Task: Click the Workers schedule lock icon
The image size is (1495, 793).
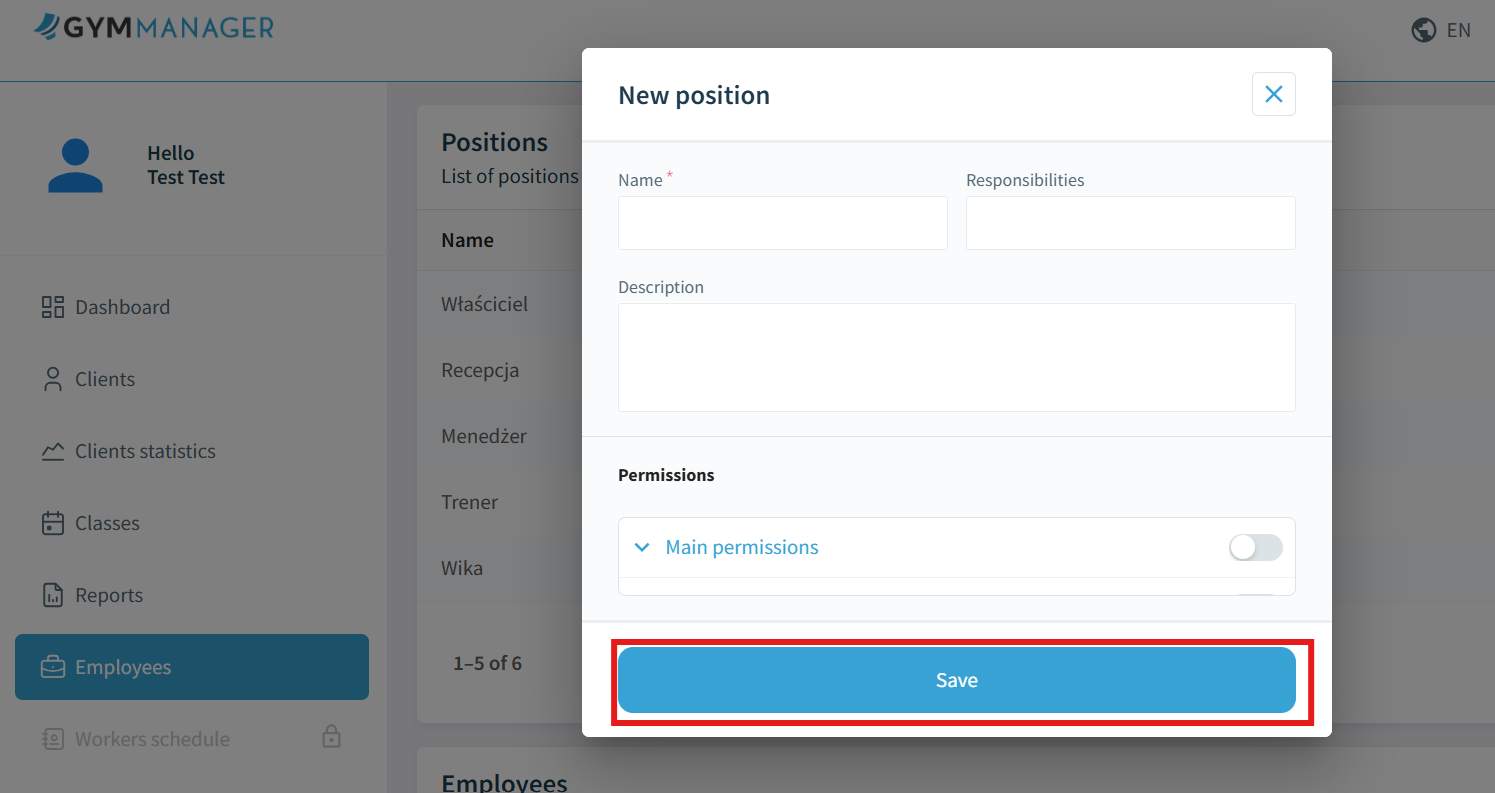Action: [331, 738]
